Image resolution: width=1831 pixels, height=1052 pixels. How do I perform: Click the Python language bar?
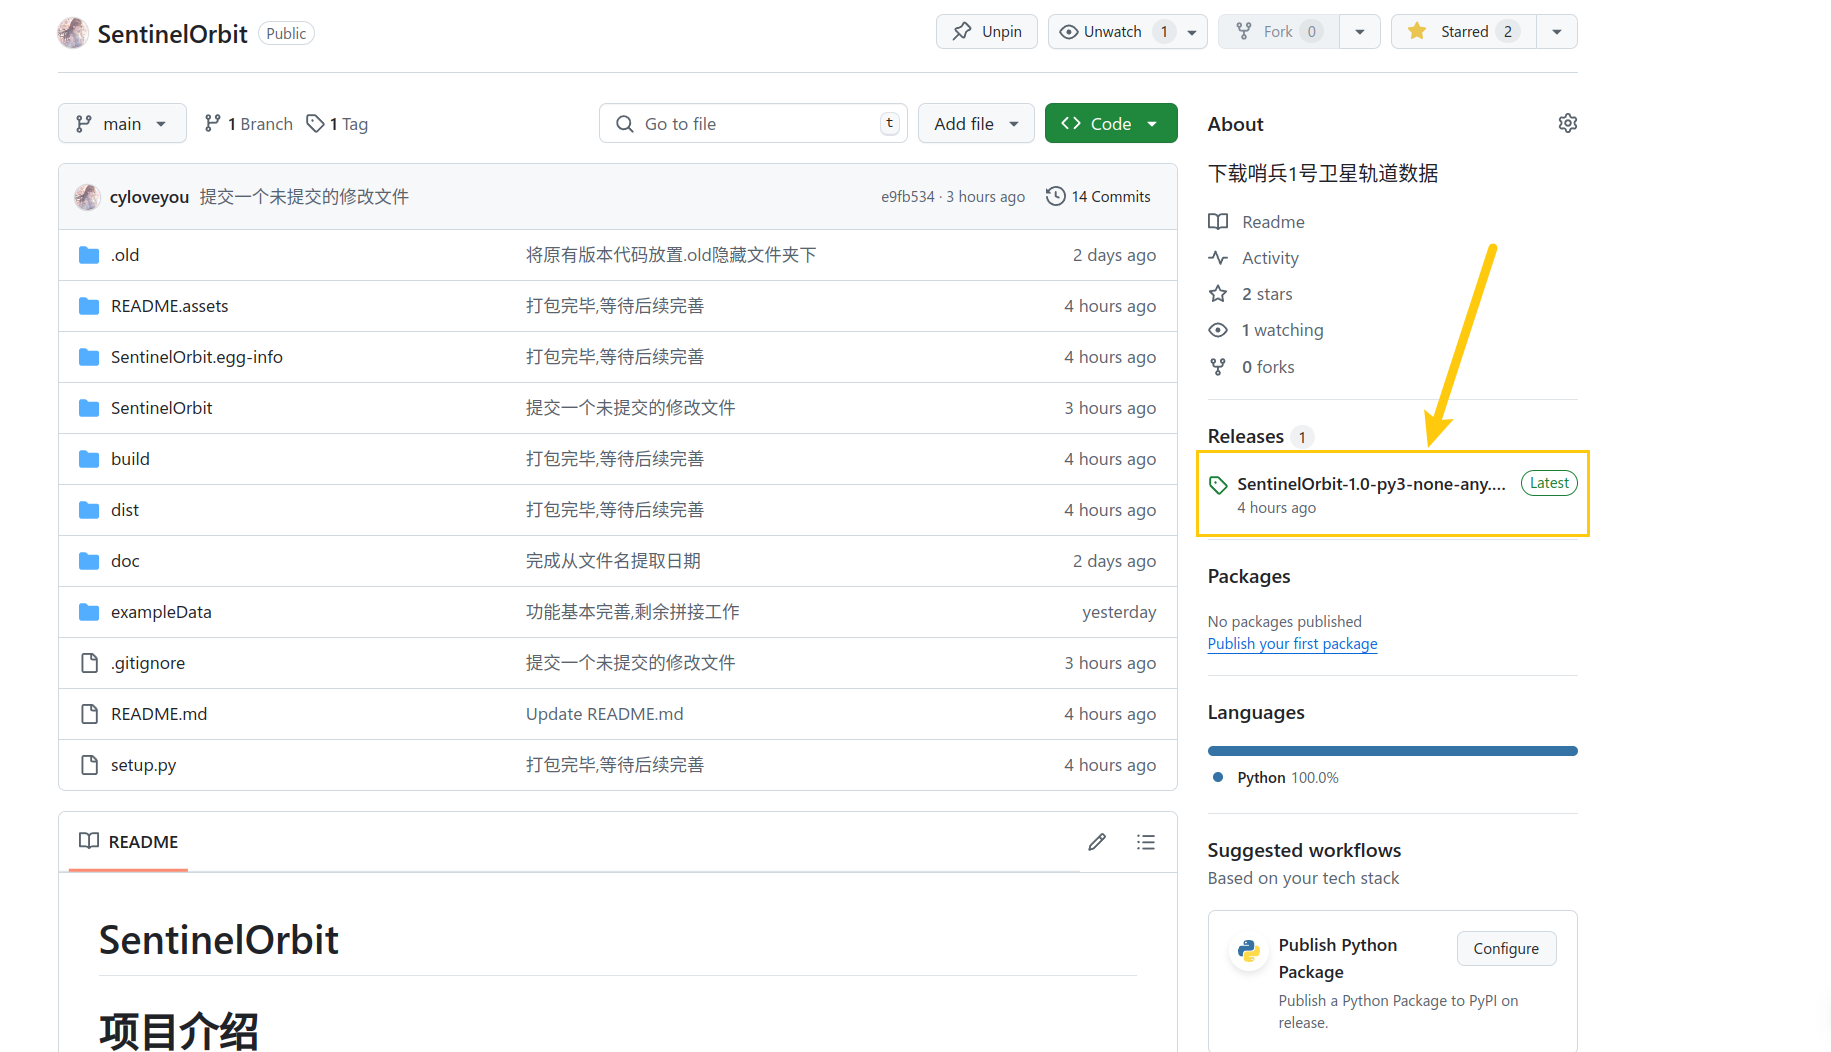(x=1392, y=751)
